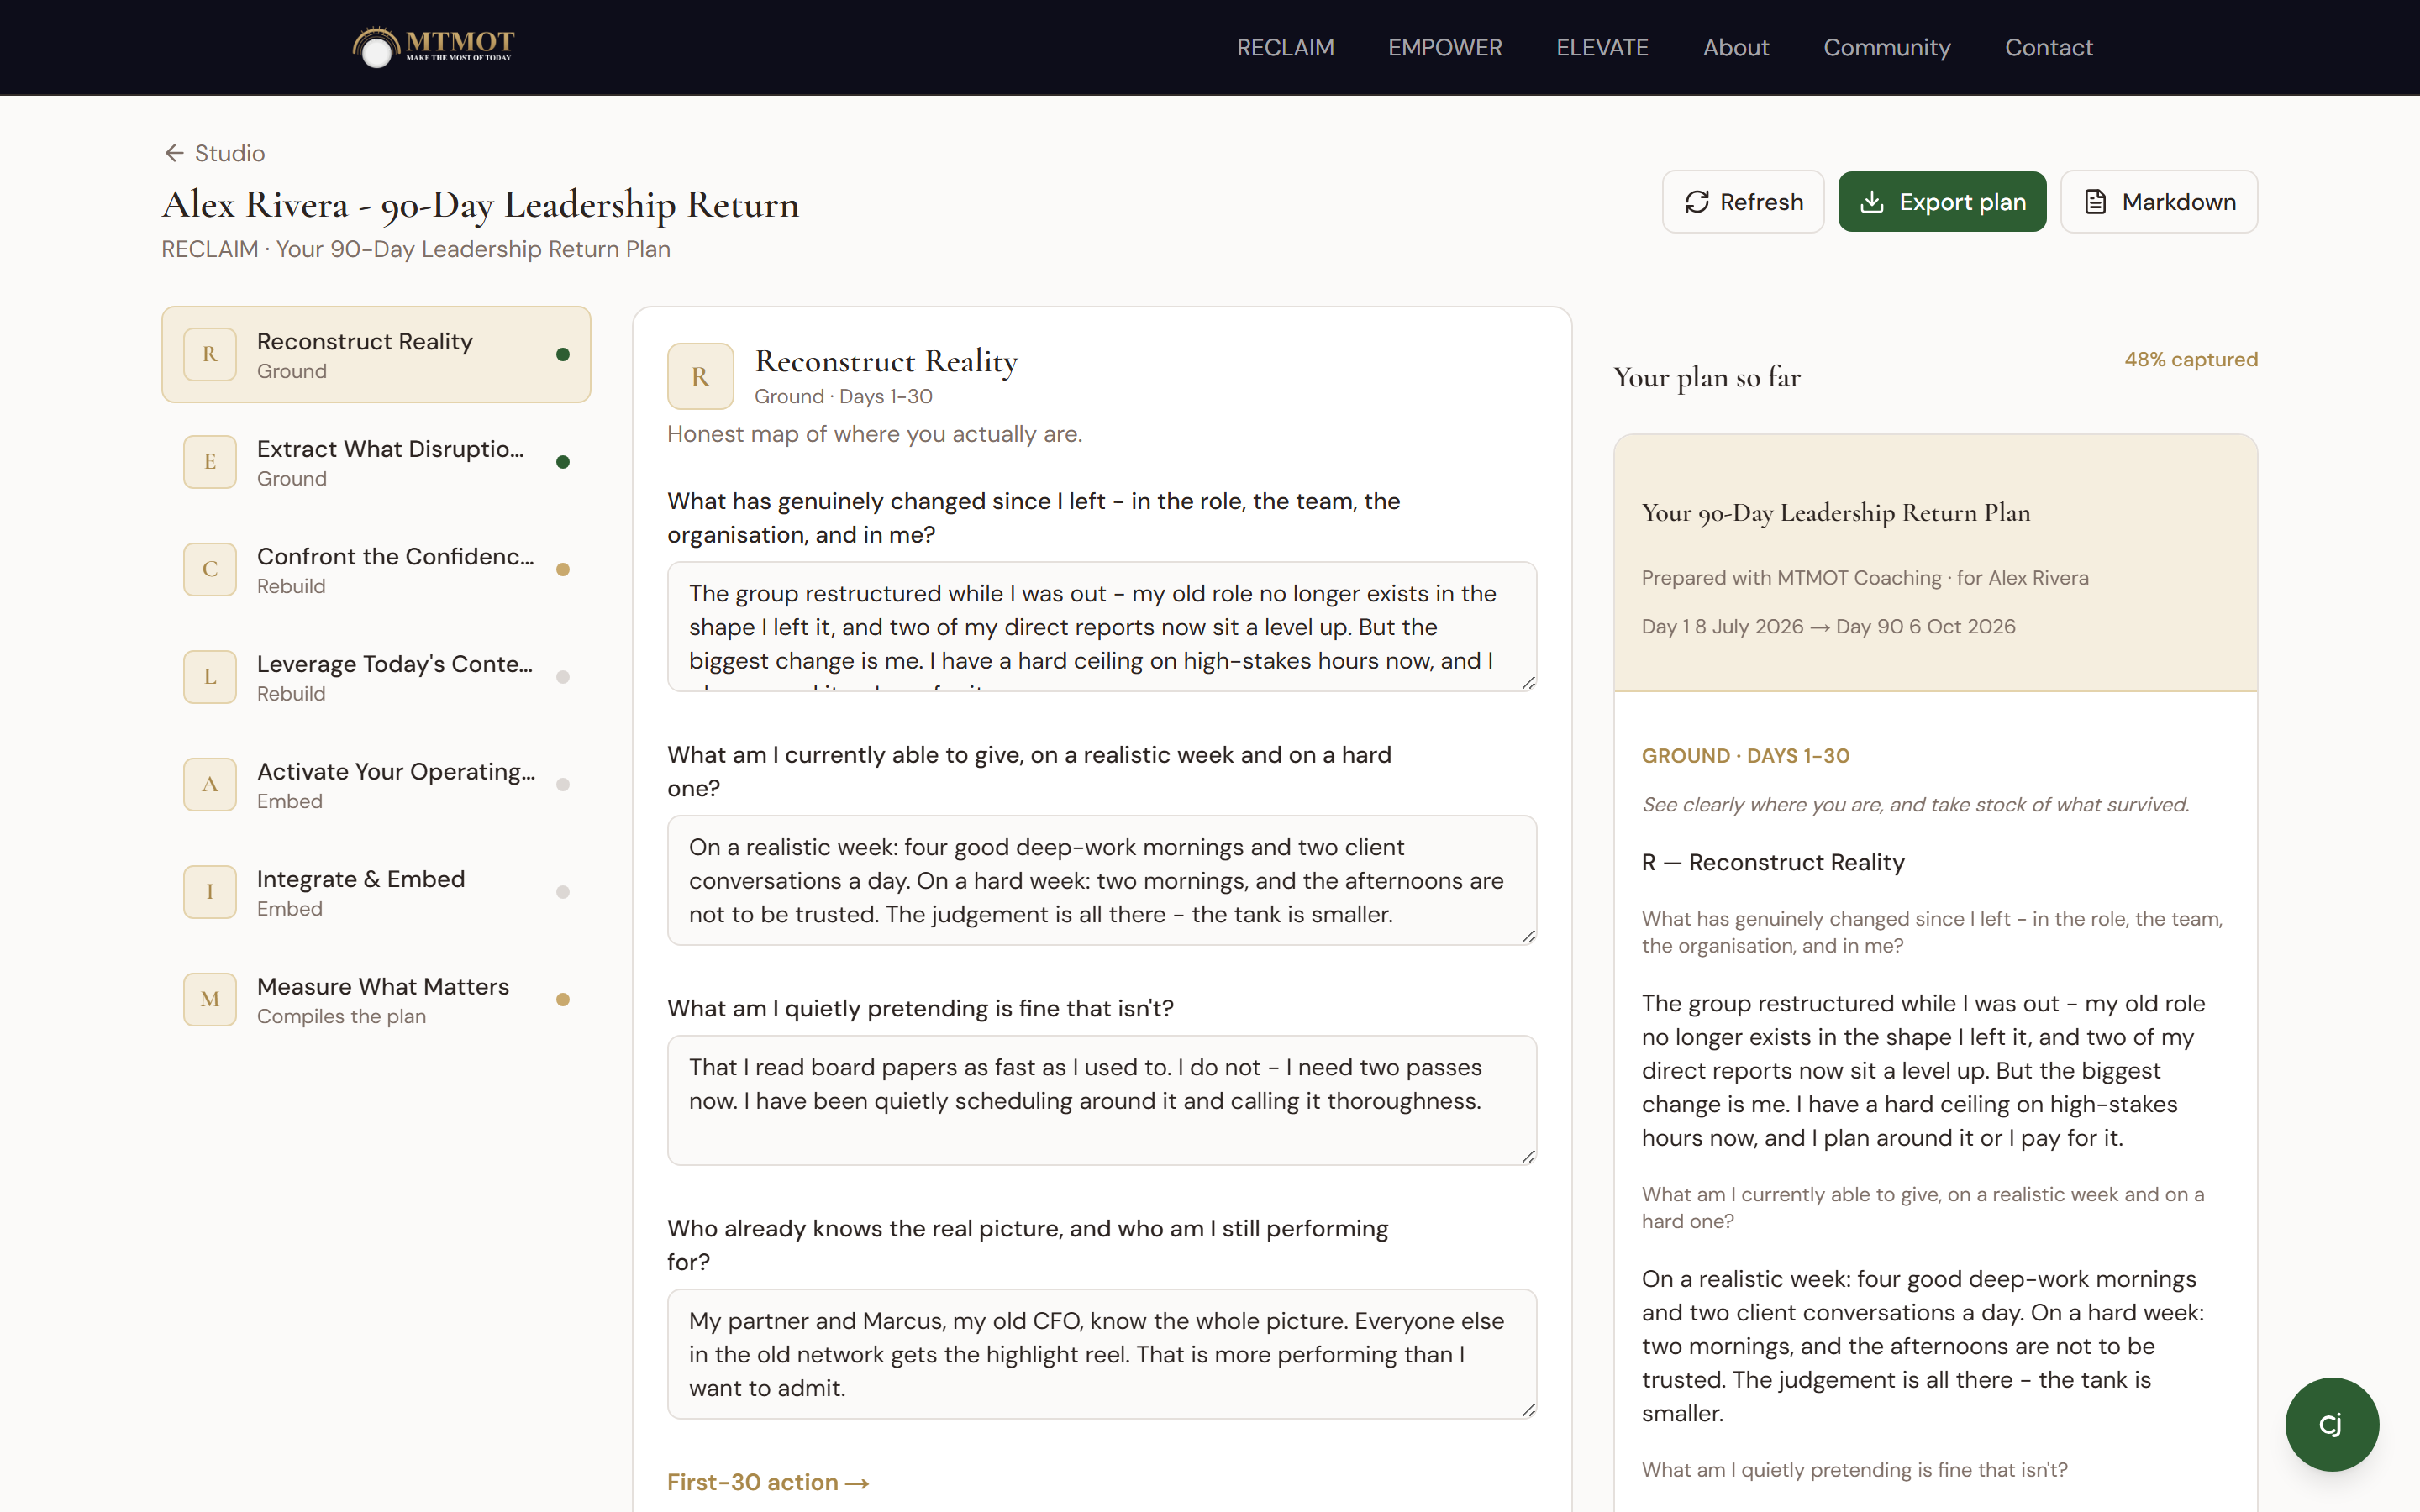Export the plan with the green button

click(x=1942, y=202)
